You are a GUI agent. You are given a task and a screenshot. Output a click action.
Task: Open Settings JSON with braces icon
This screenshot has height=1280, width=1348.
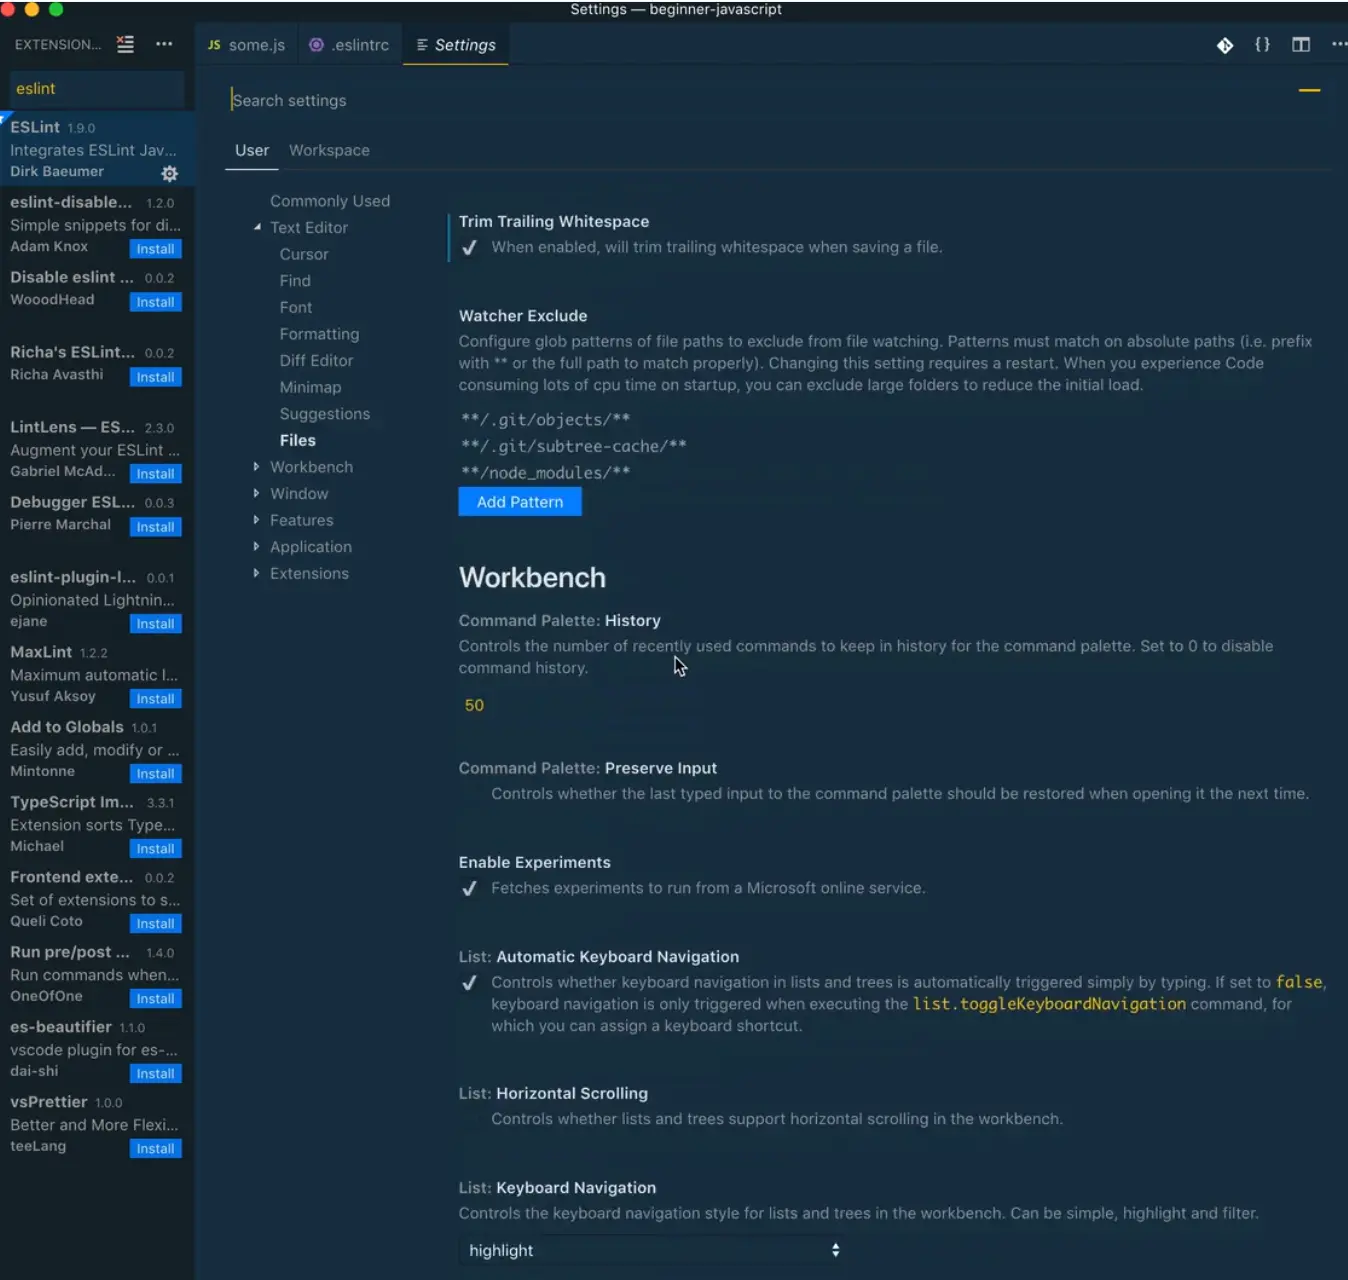1262,45
